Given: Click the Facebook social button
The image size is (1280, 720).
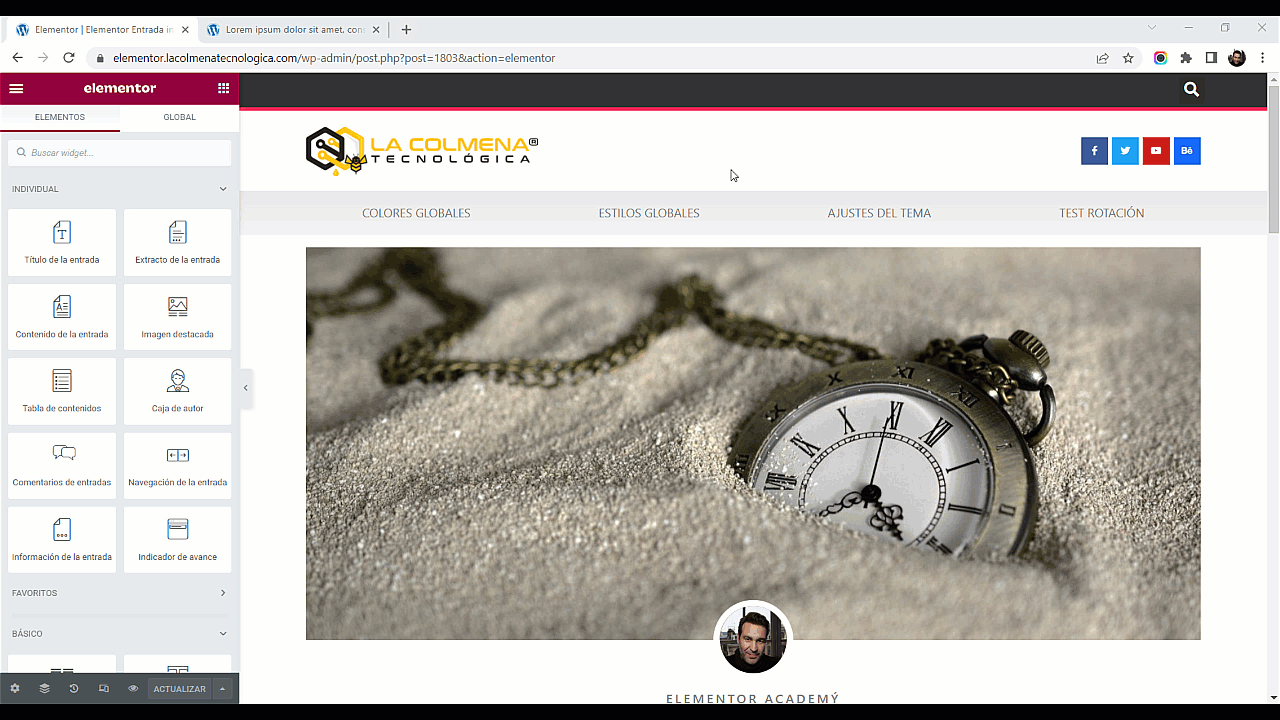Looking at the screenshot, I should [1094, 151].
